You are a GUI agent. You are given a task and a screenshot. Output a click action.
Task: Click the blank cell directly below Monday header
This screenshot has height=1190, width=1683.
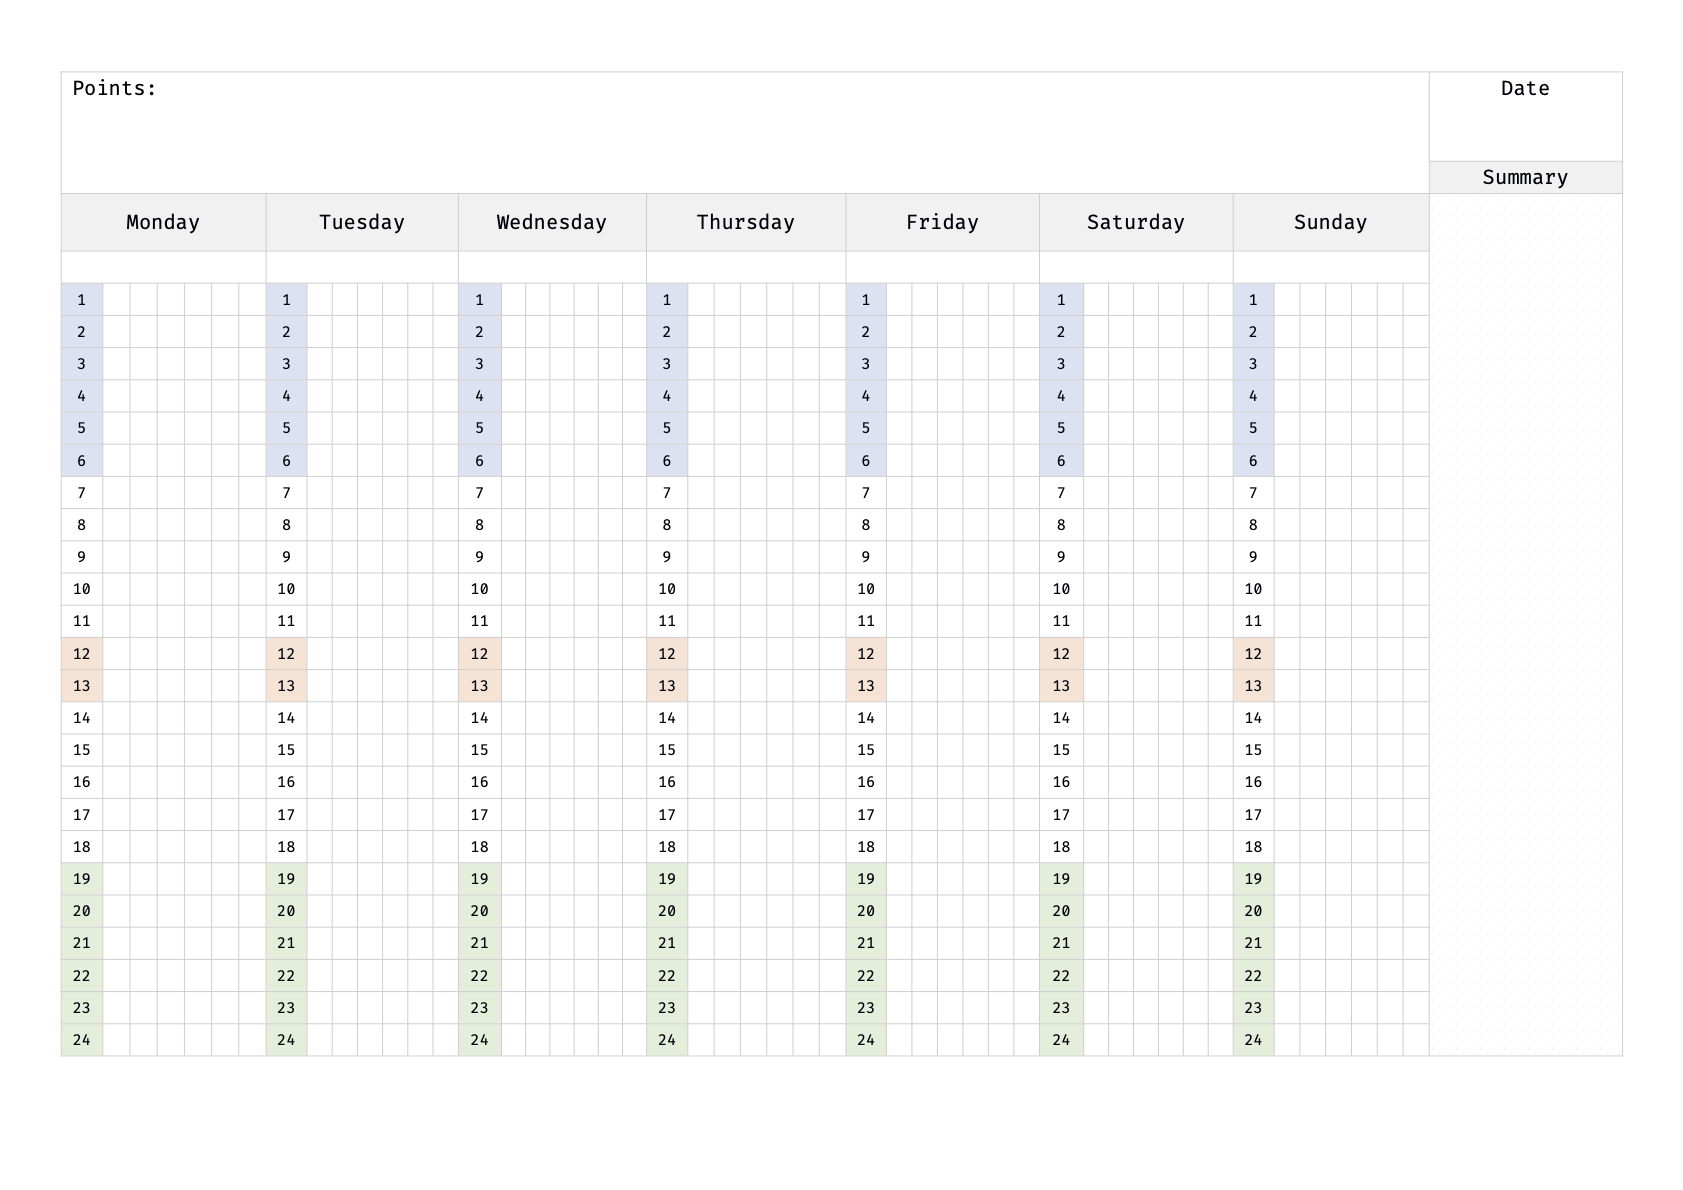(163, 267)
